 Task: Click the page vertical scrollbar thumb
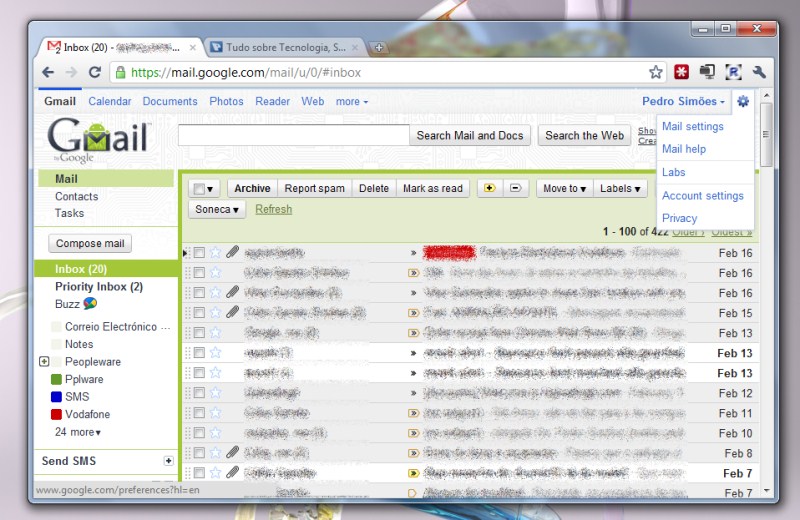pyautogui.click(x=766, y=134)
